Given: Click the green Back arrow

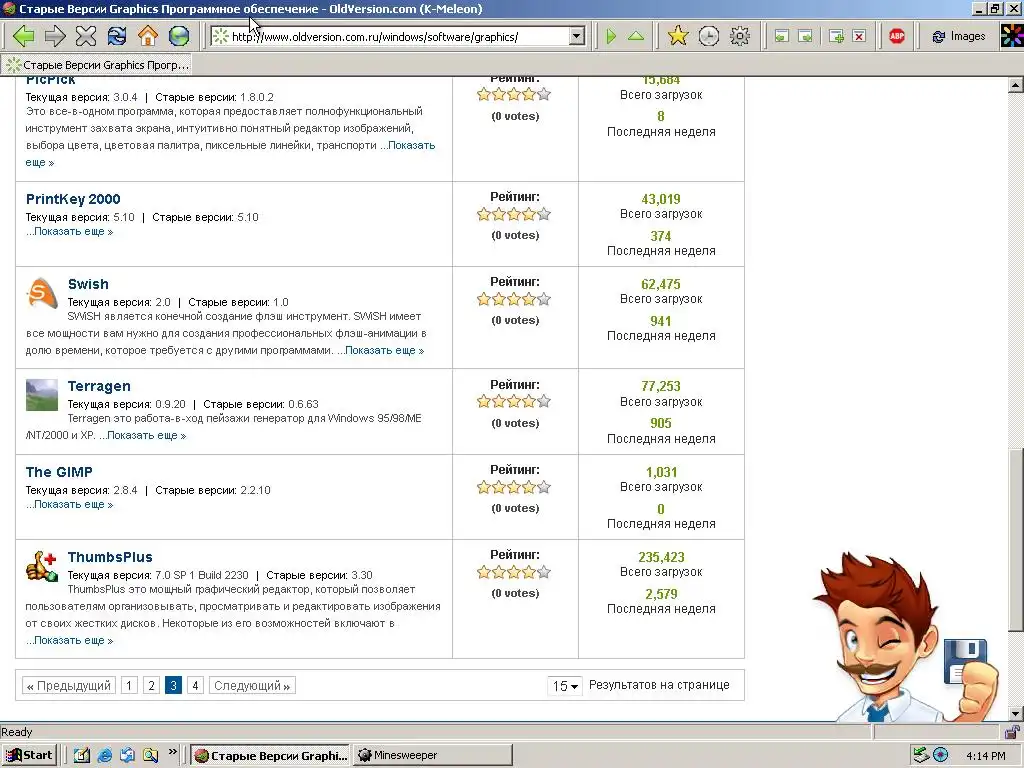Looking at the screenshot, I should click(24, 36).
